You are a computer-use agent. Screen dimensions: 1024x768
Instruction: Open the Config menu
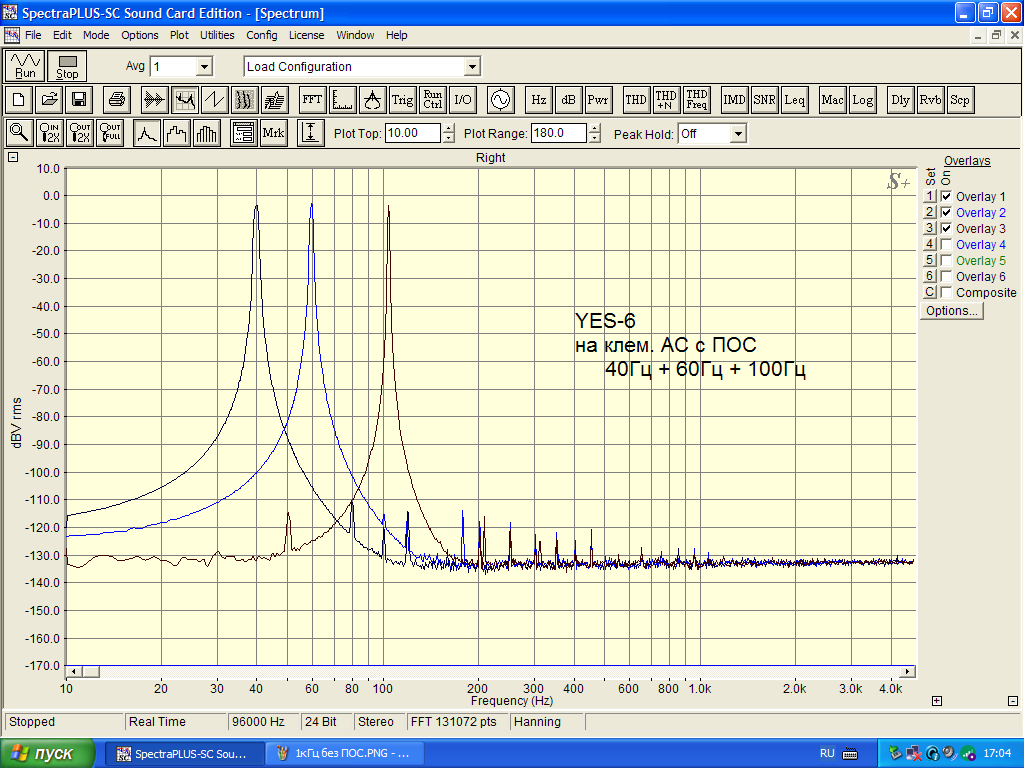[262, 35]
